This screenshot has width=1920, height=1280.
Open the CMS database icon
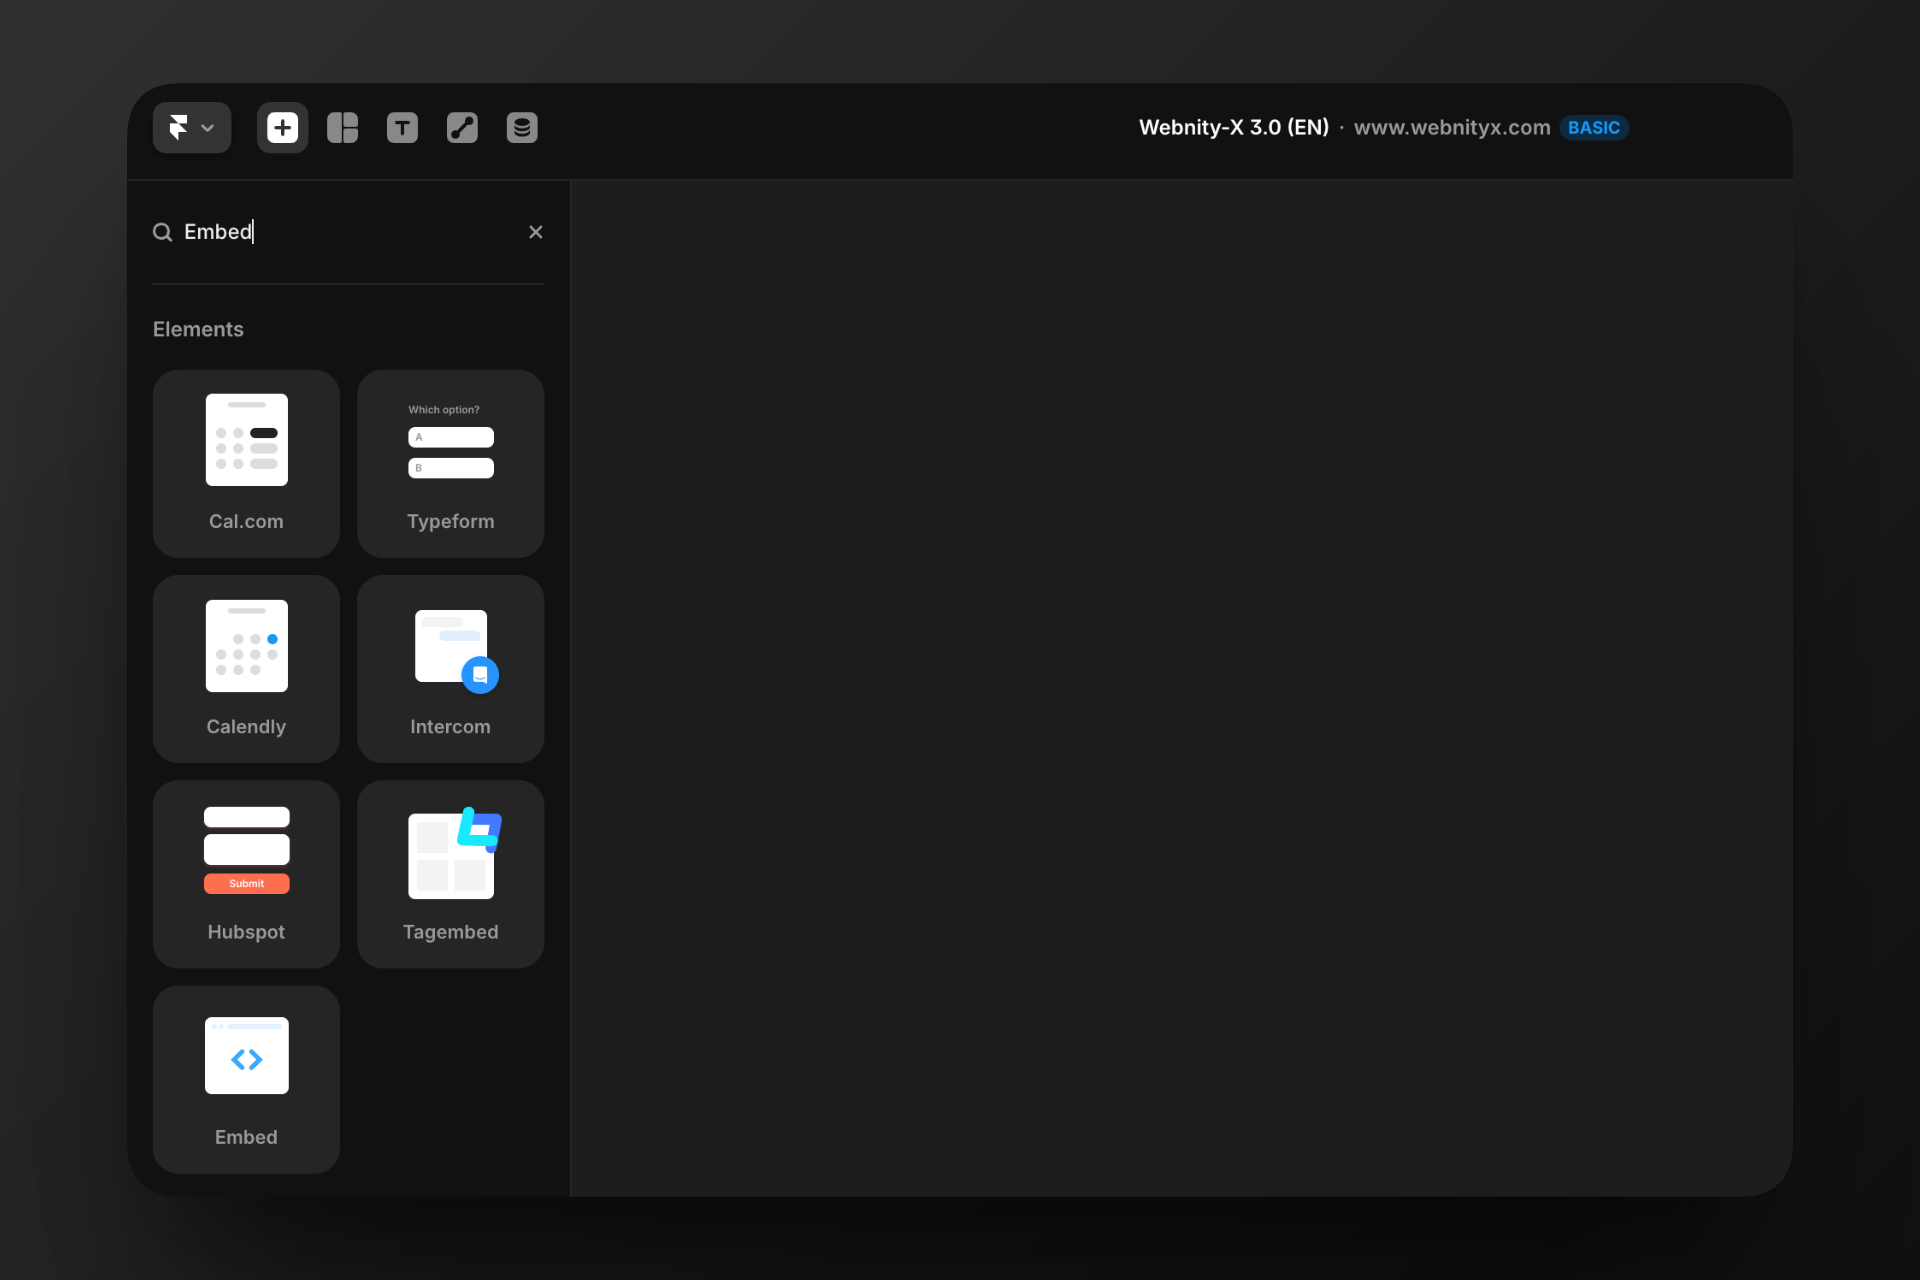[x=522, y=128]
